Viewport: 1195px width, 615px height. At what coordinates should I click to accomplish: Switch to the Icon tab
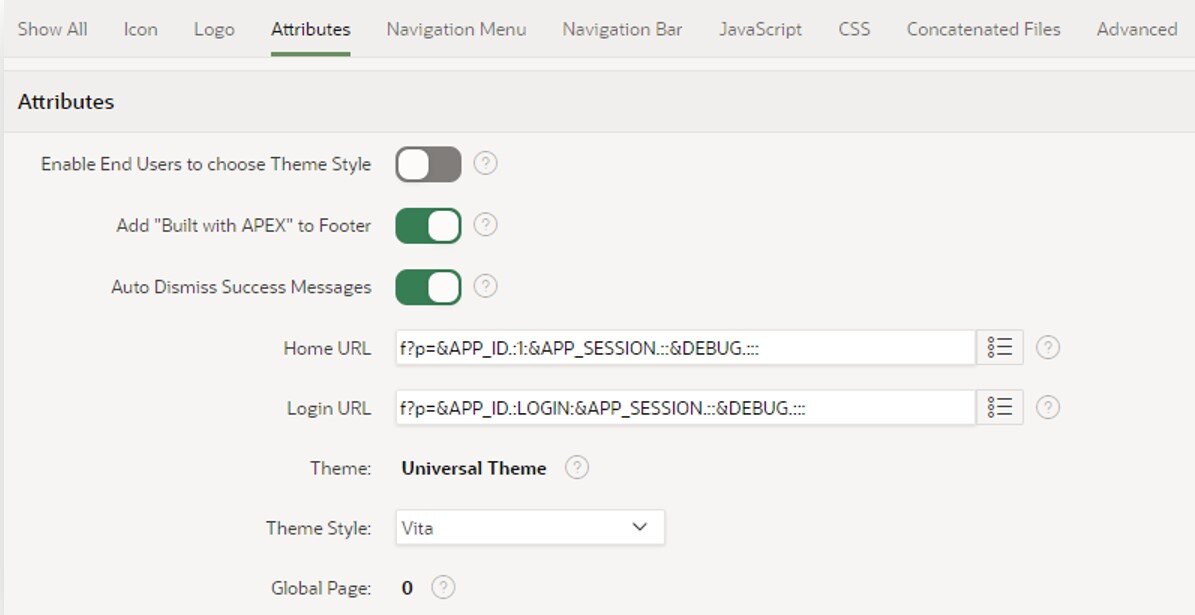pos(140,29)
